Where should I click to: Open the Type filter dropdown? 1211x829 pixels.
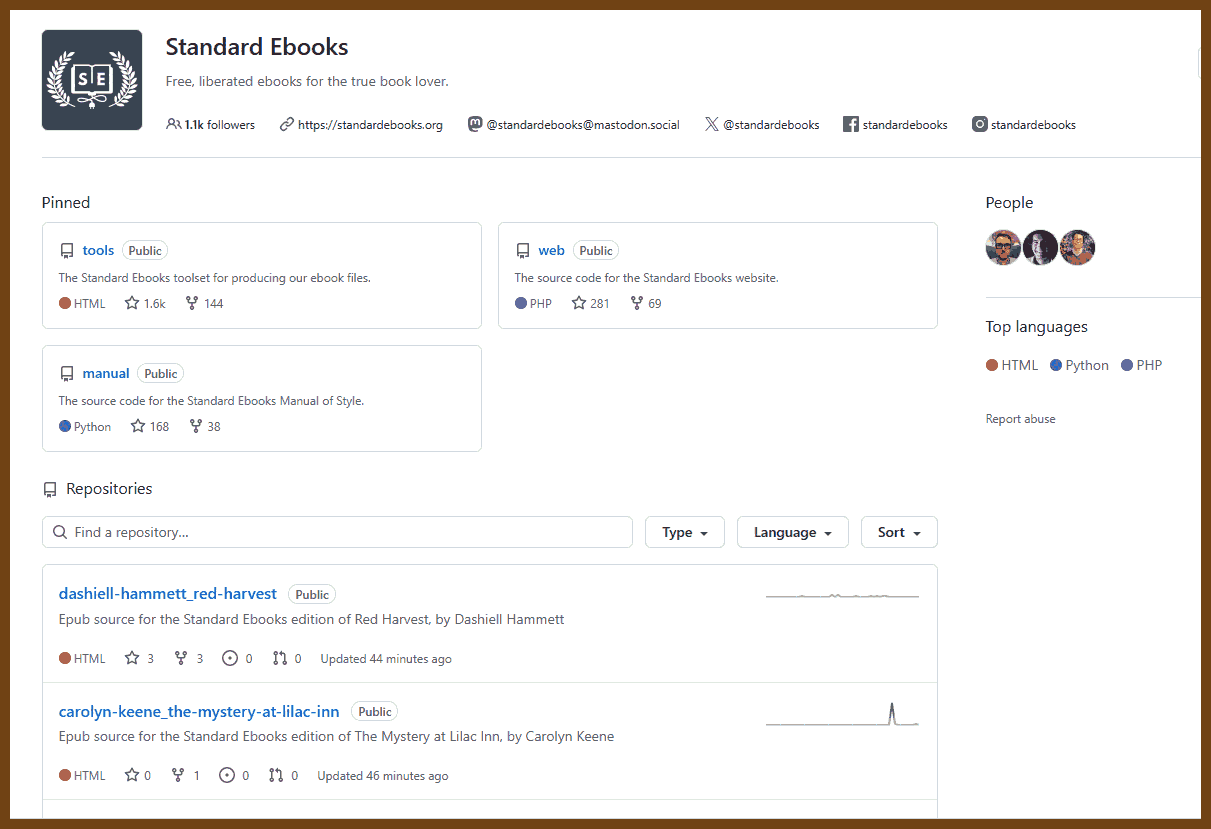point(684,532)
